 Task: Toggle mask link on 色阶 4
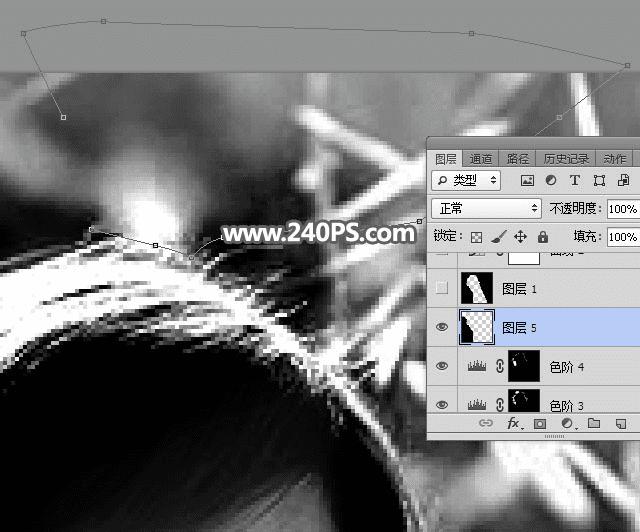[500, 366]
